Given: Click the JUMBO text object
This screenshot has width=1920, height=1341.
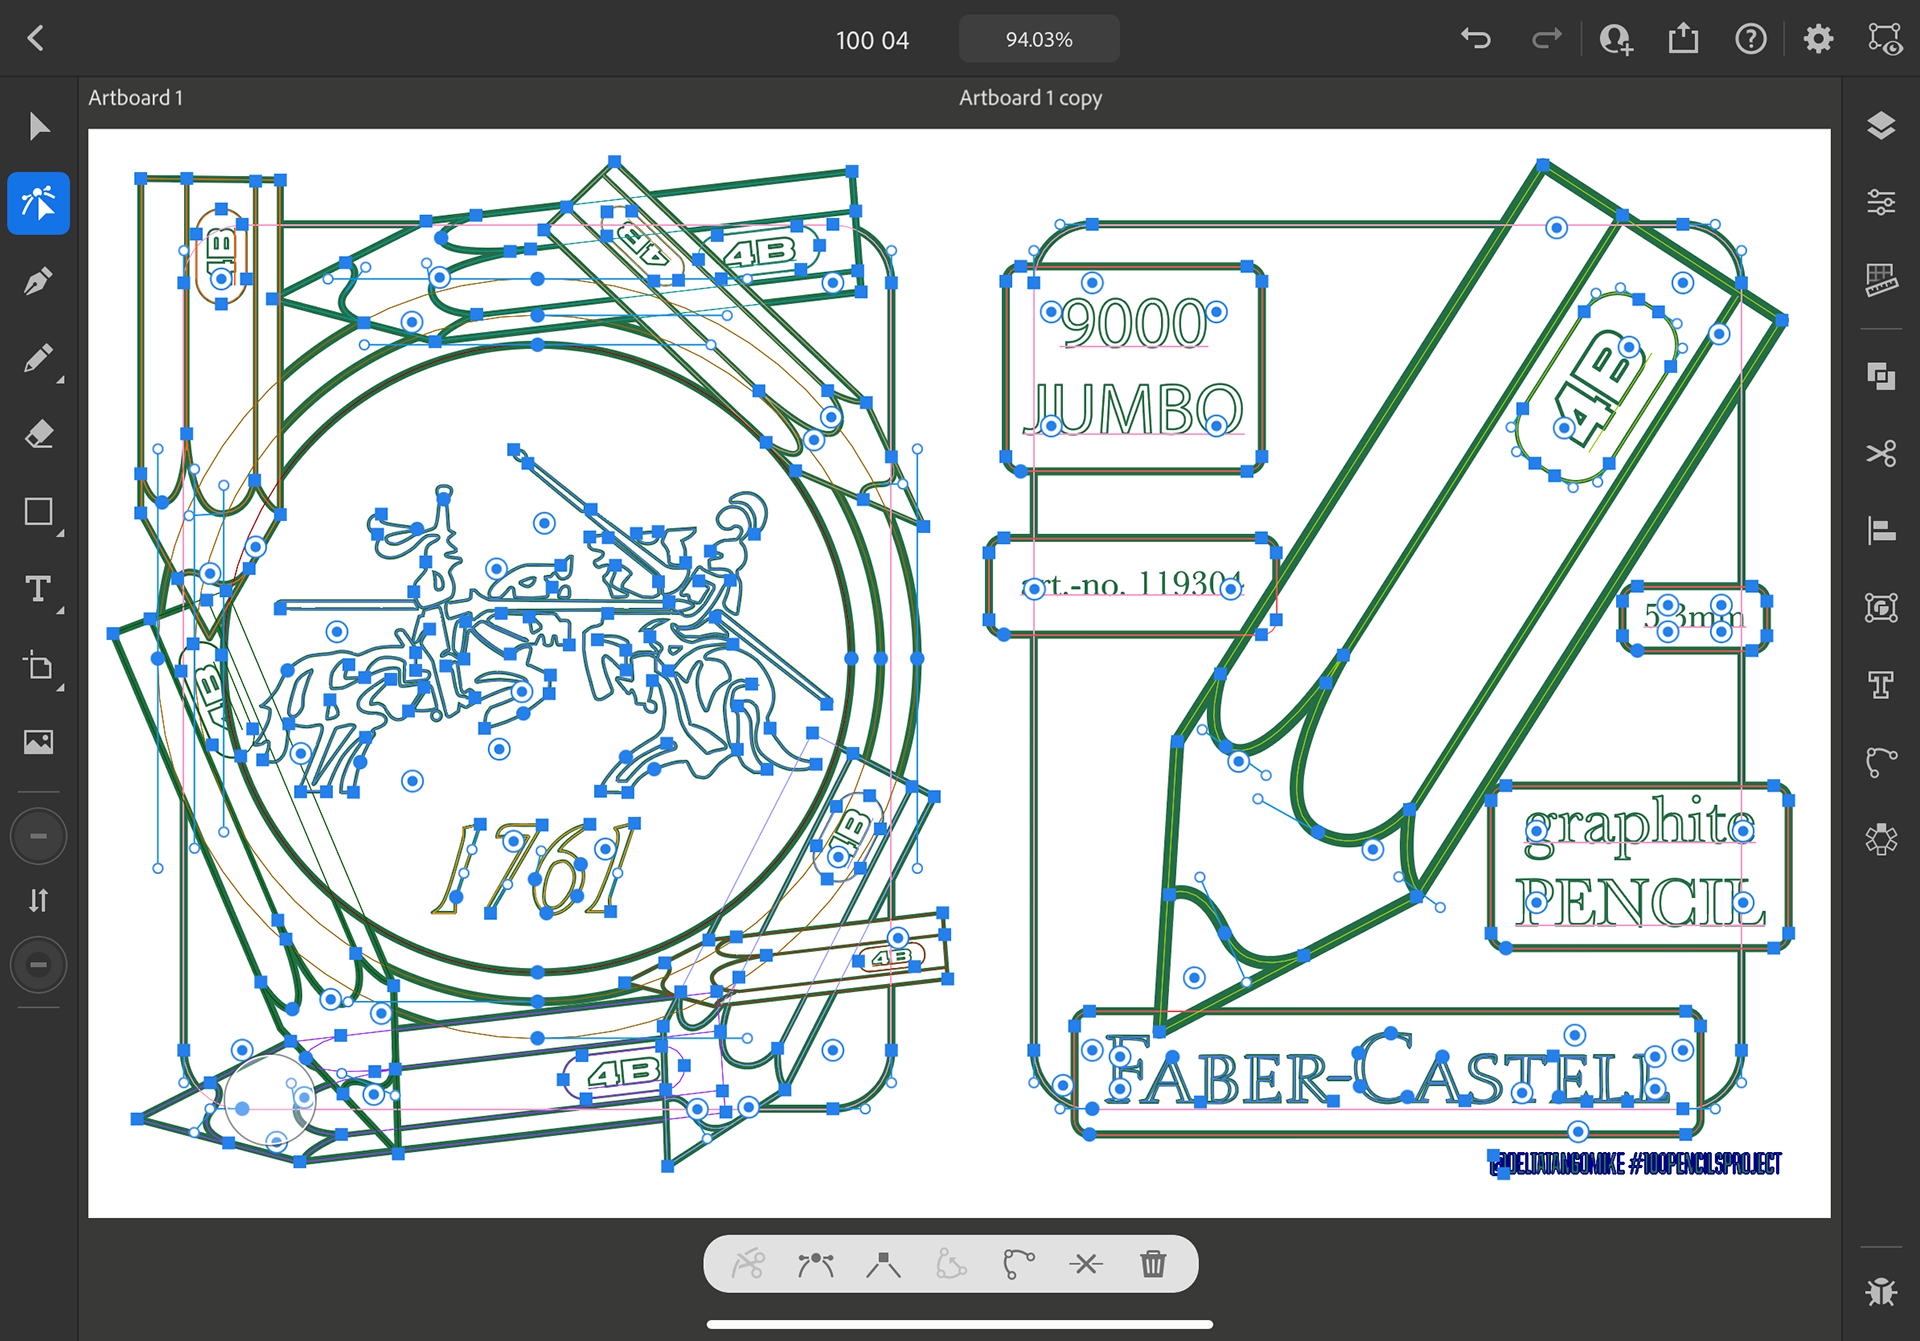Looking at the screenshot, I should point(1135,408).
